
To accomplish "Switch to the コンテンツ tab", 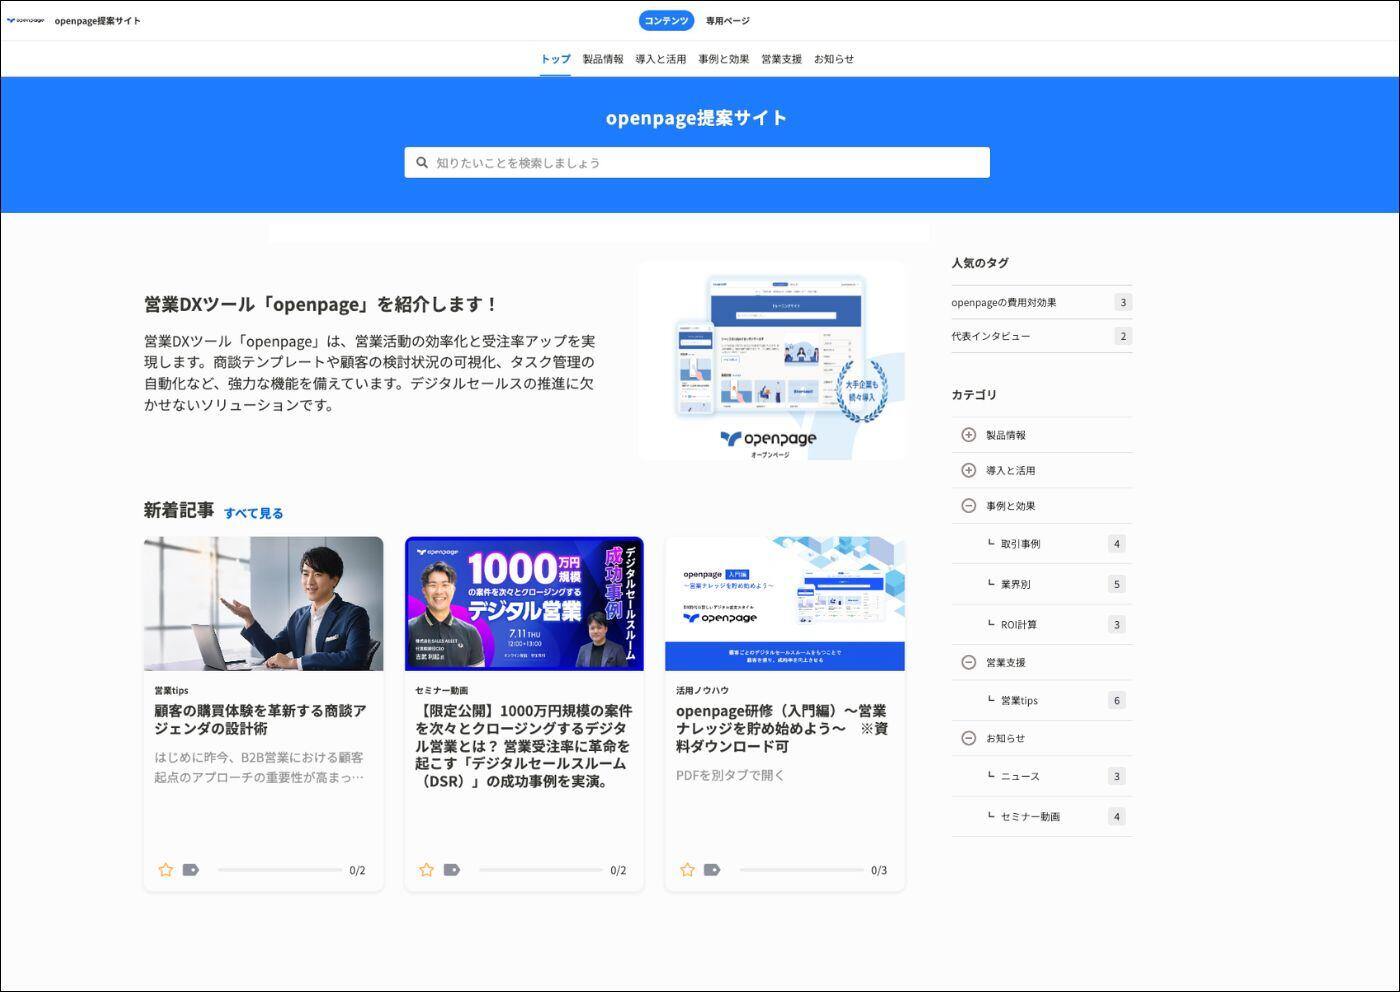I will coord(666,20).
